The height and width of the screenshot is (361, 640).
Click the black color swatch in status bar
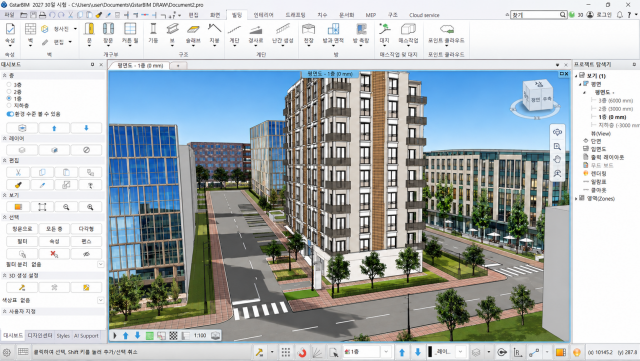430,352
